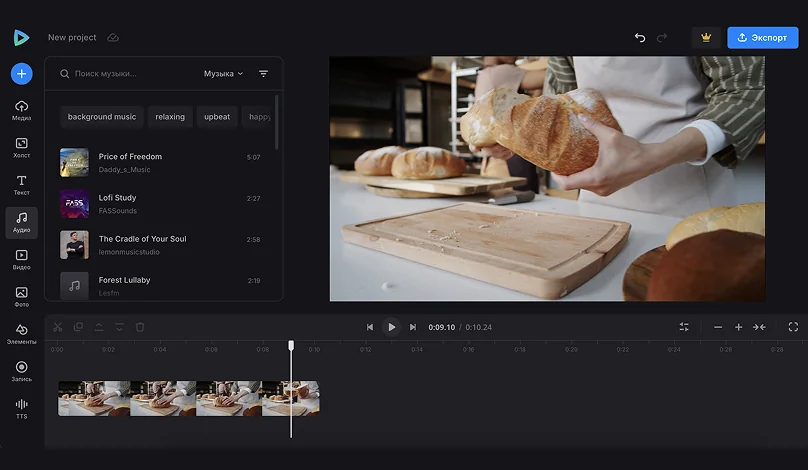The width and height of the screenshot is (808, 470).
Task: Select the relaxing tag
Action: click(x=170, y=117)
